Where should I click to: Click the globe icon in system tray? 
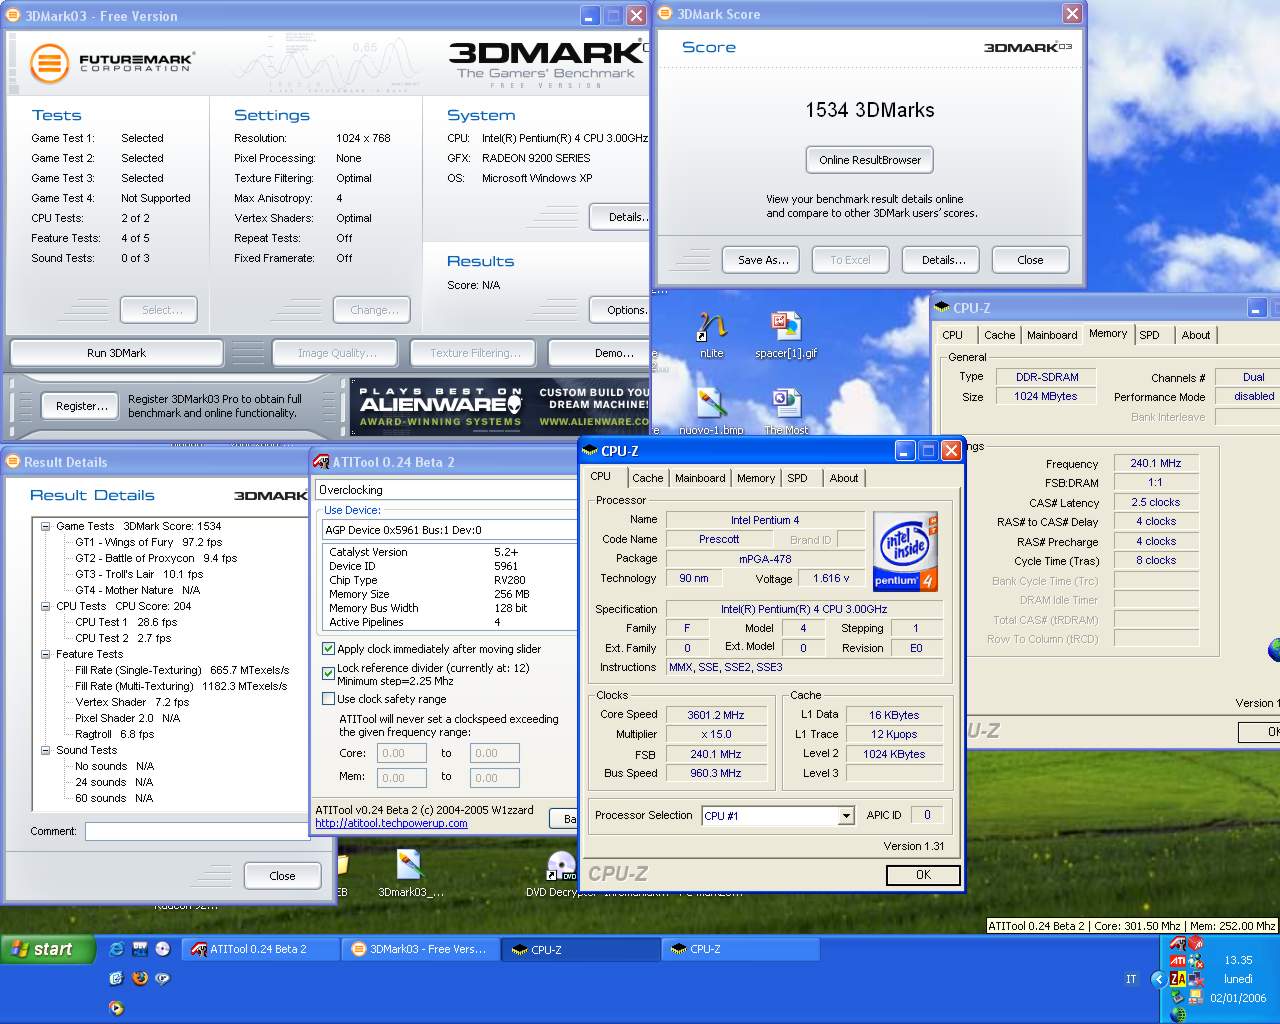[x=1178, y=1014]
